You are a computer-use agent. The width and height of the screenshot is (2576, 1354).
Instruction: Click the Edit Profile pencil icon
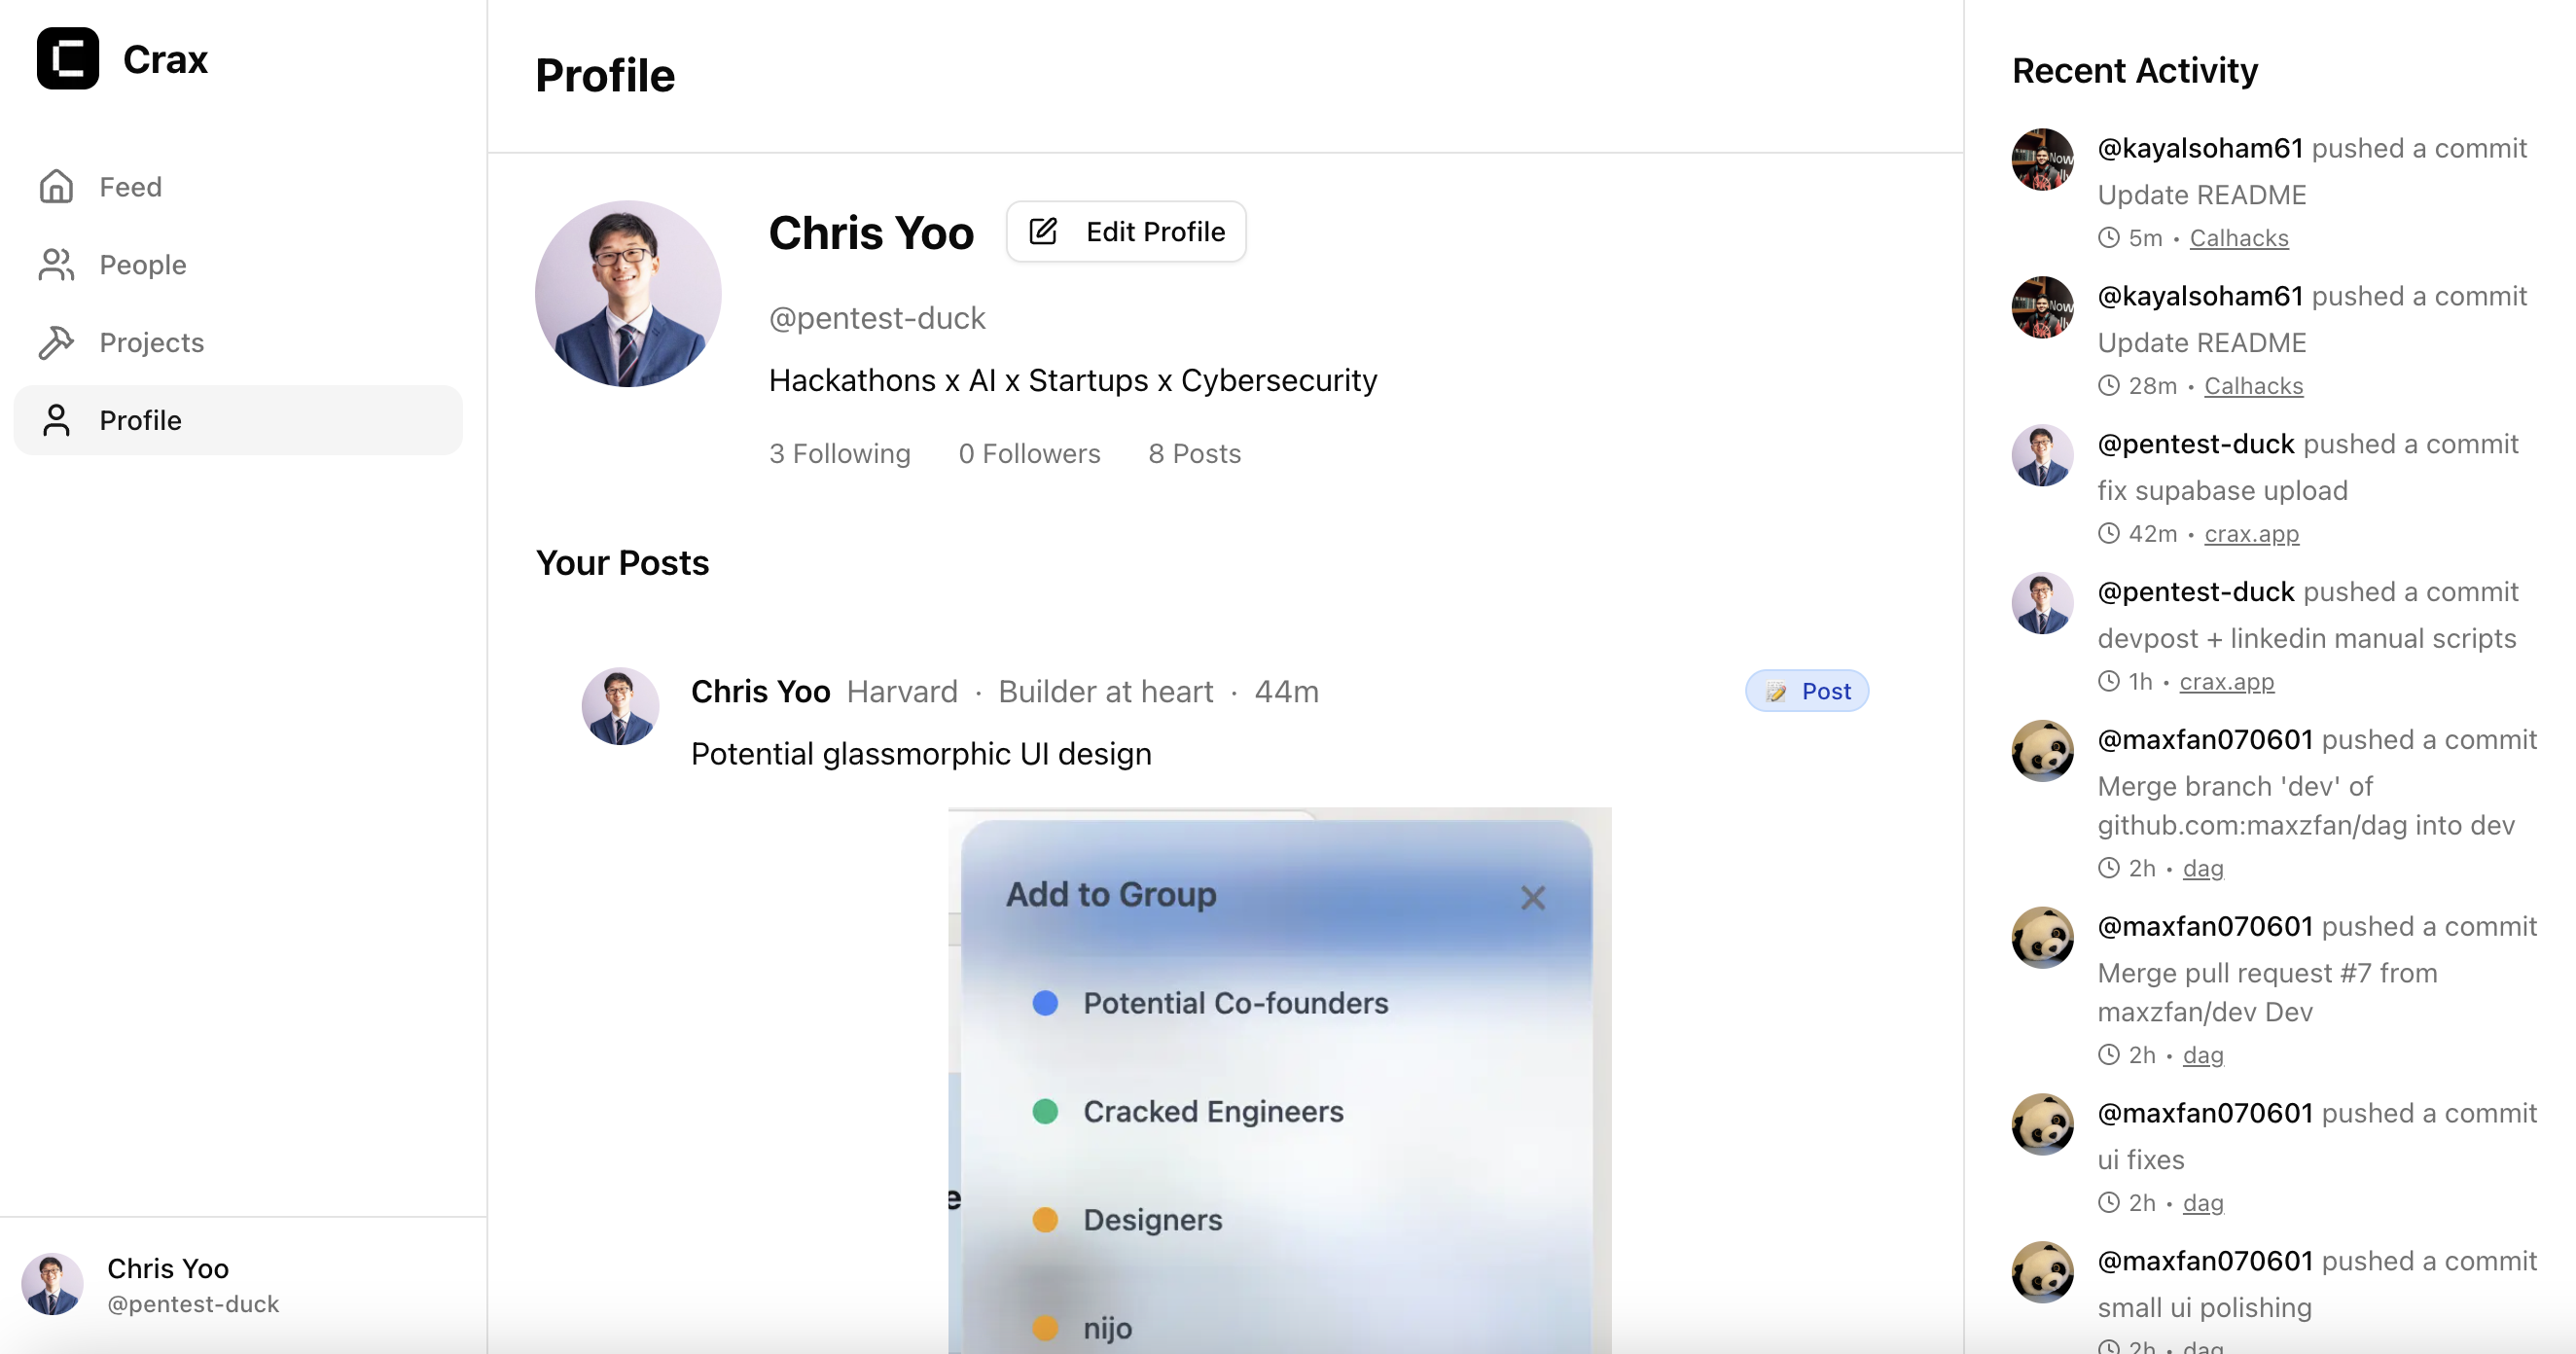(x=1043, y=232)
